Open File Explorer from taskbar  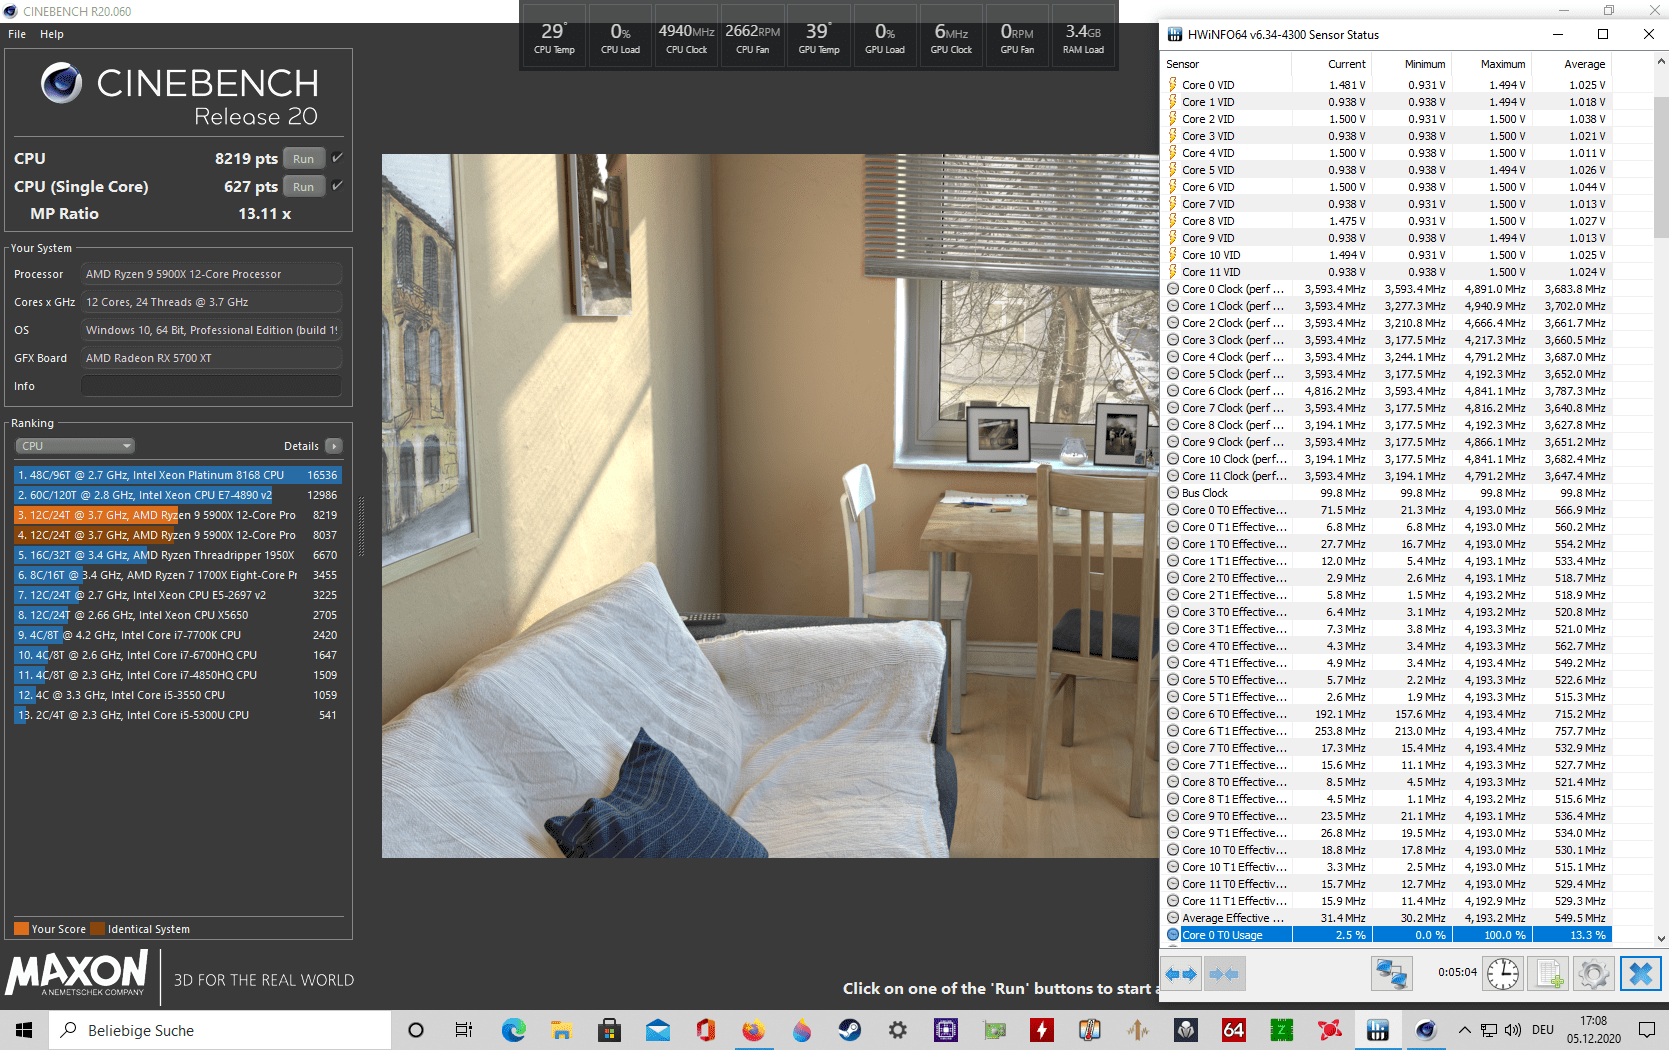561,1030
